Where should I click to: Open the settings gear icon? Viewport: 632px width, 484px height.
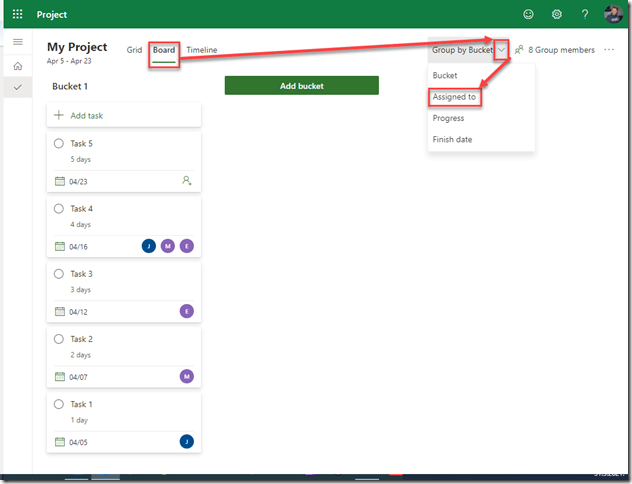557,15
